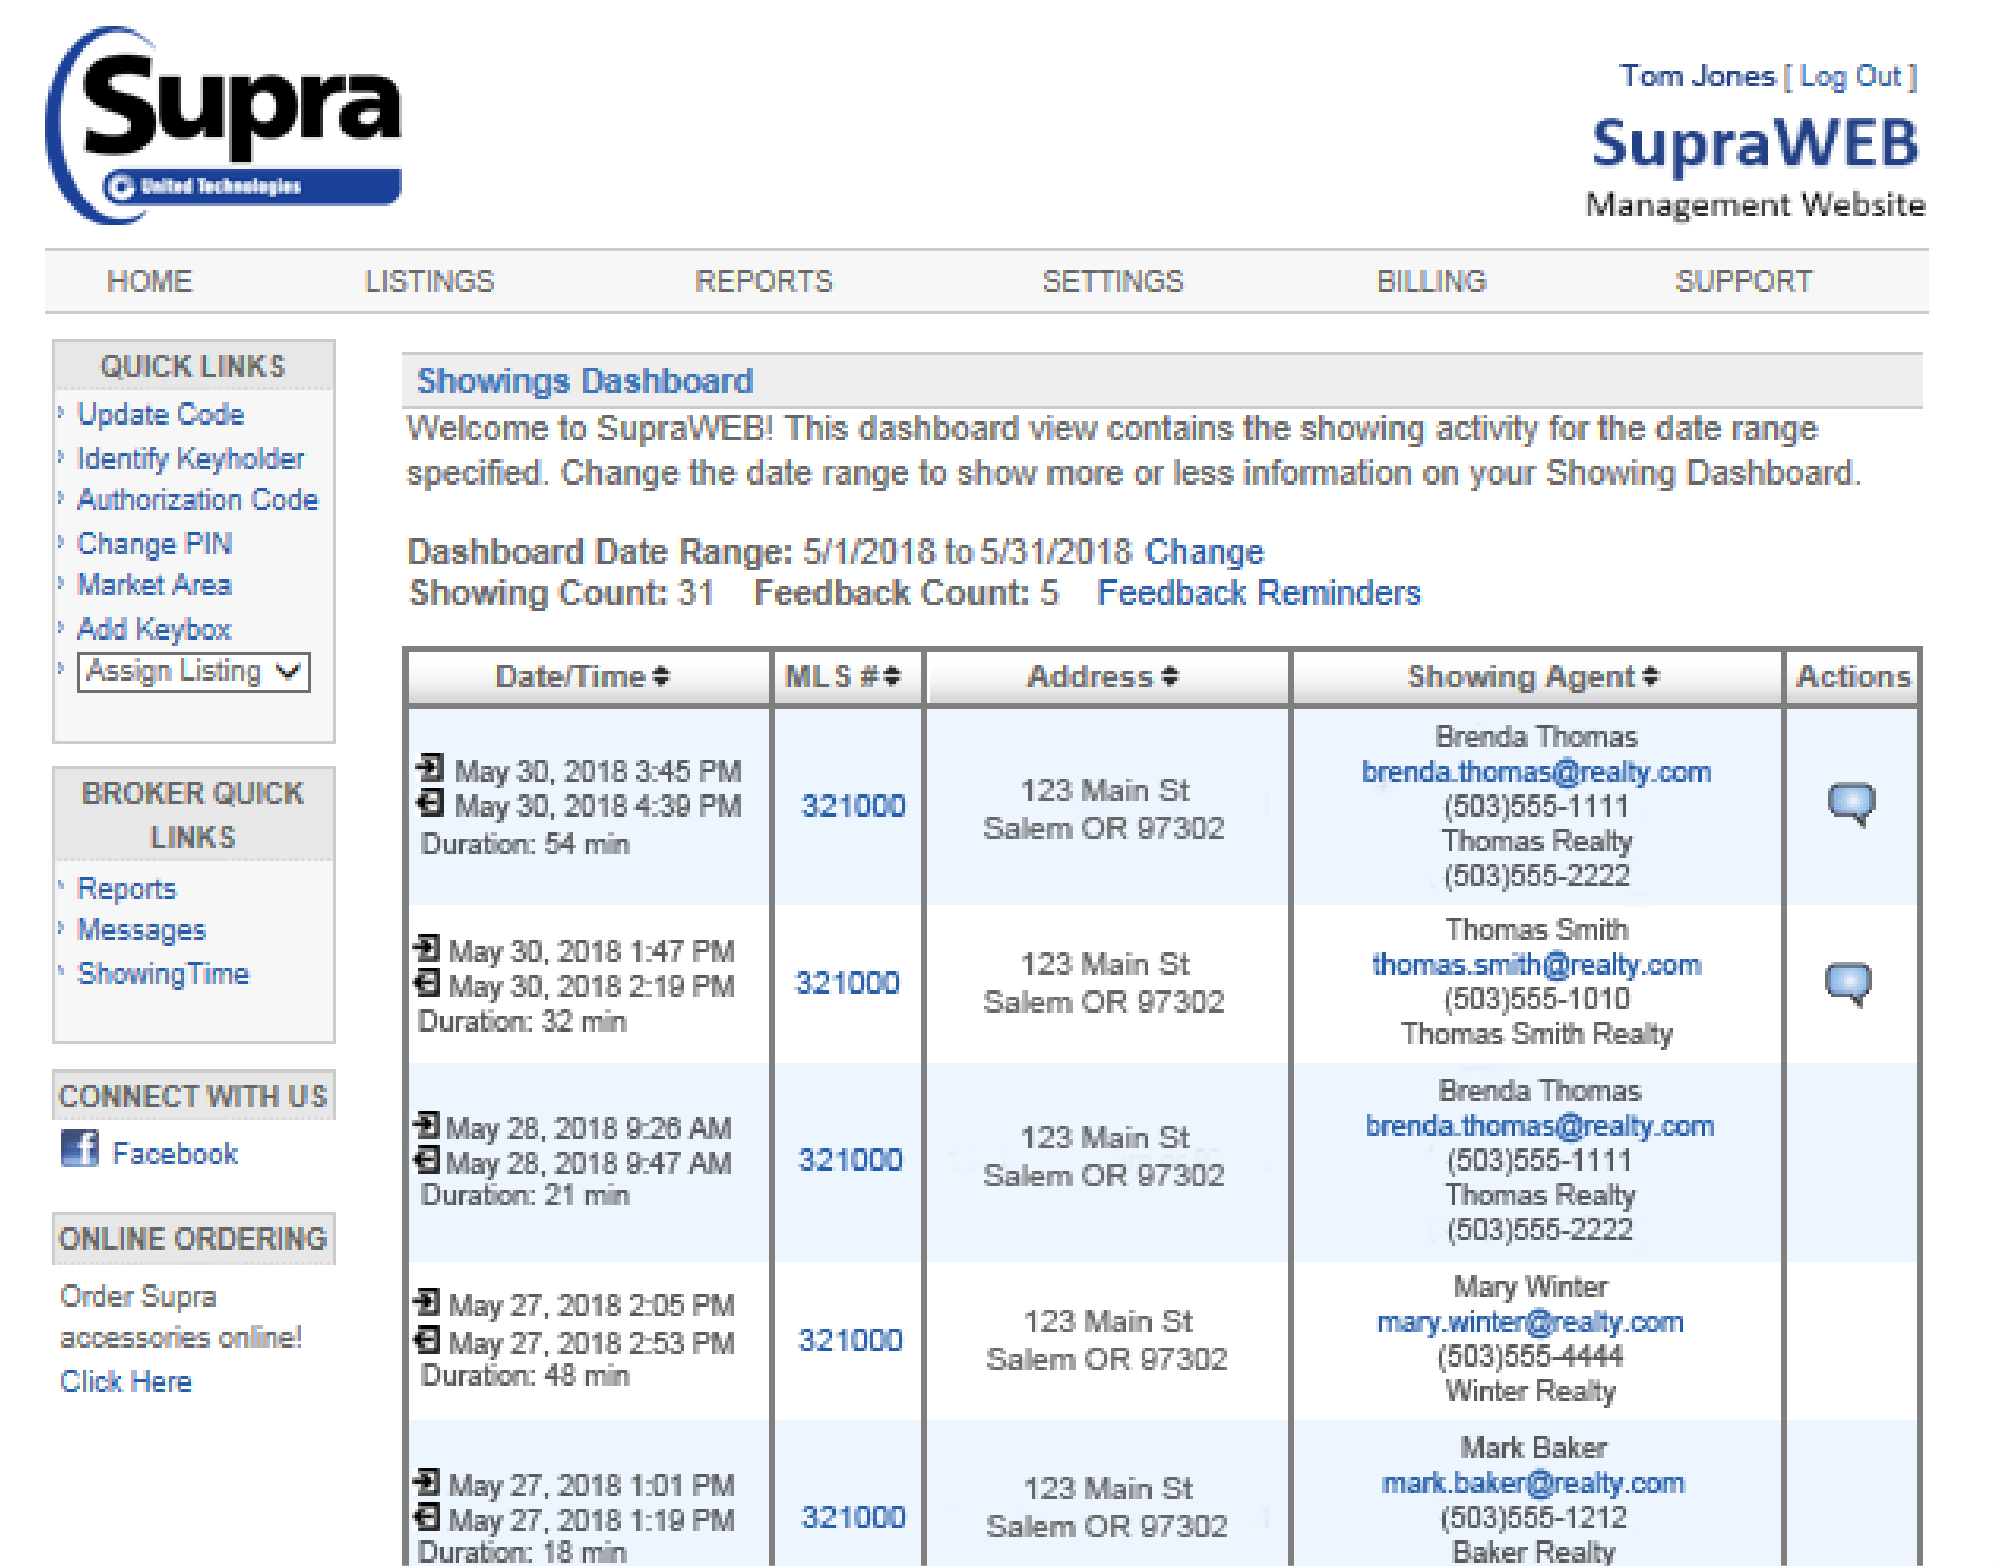Click 'Duration: 21 min' text
Image resolution: width=1996 pixels, height=1566 pixels.
[526, 1195]
